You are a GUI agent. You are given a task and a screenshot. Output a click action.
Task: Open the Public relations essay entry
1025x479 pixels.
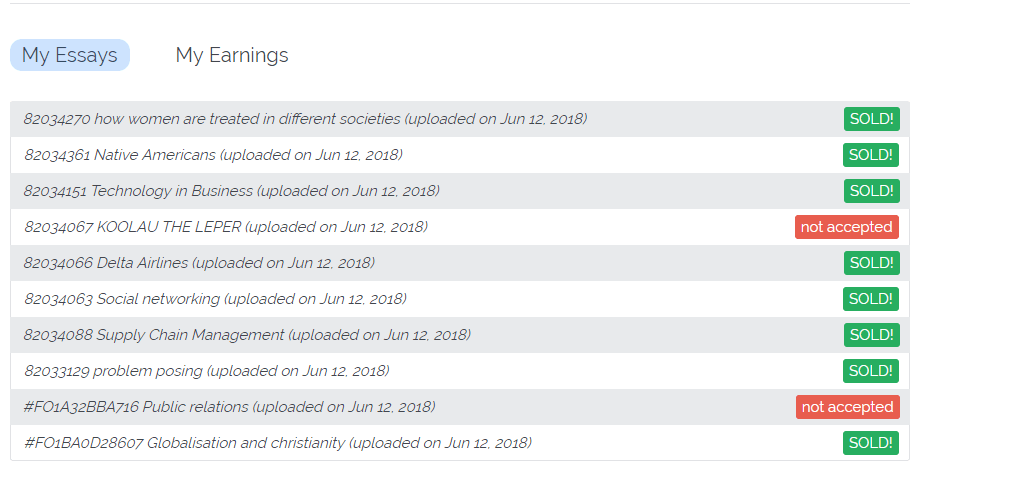(x=229, y=407)
